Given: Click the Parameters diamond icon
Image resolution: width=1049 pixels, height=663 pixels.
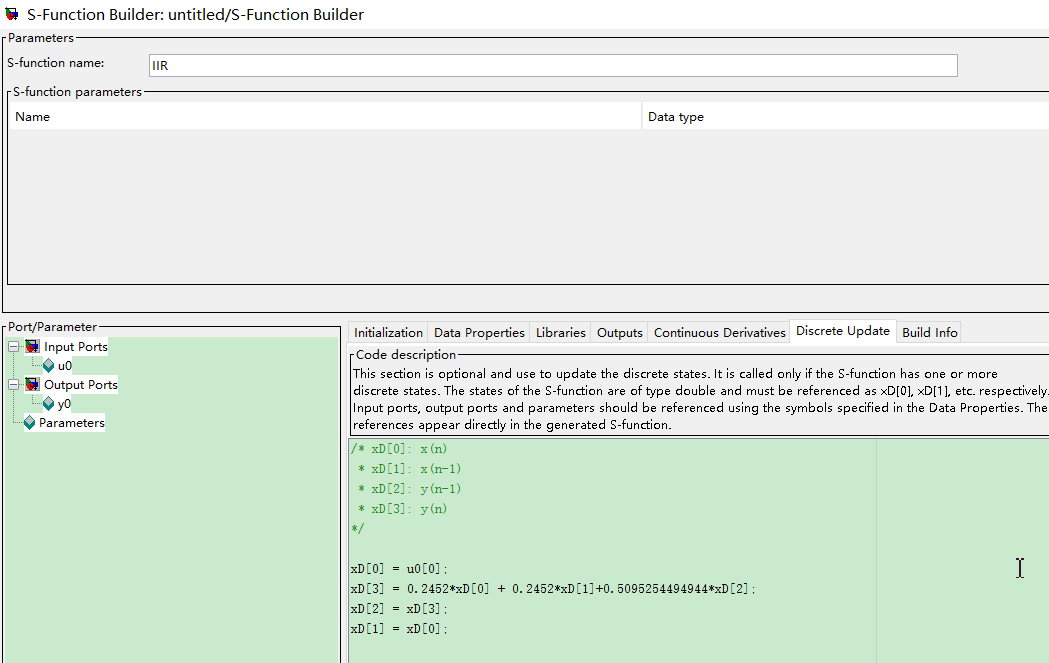Looking at the screenshot, I should (29, 423).
